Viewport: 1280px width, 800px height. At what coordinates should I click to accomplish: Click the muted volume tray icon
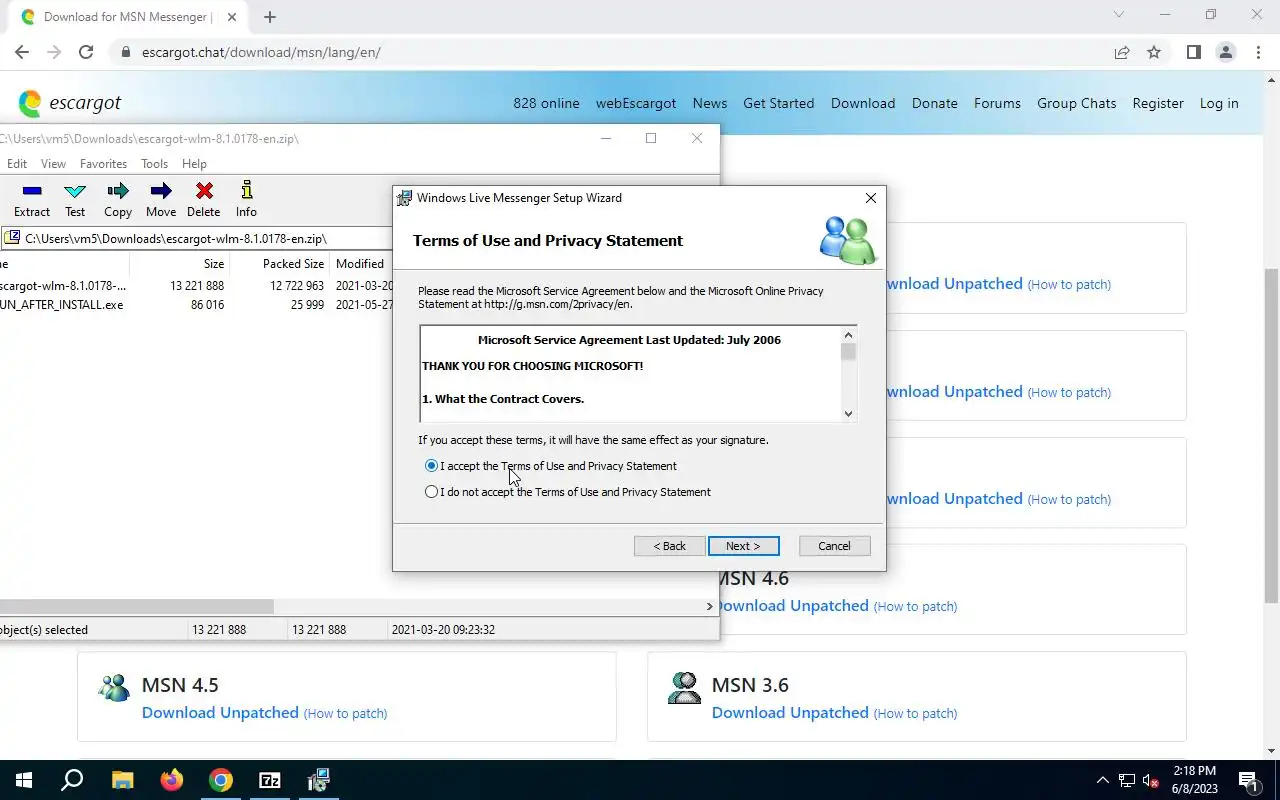click(x=1151, y=781)
